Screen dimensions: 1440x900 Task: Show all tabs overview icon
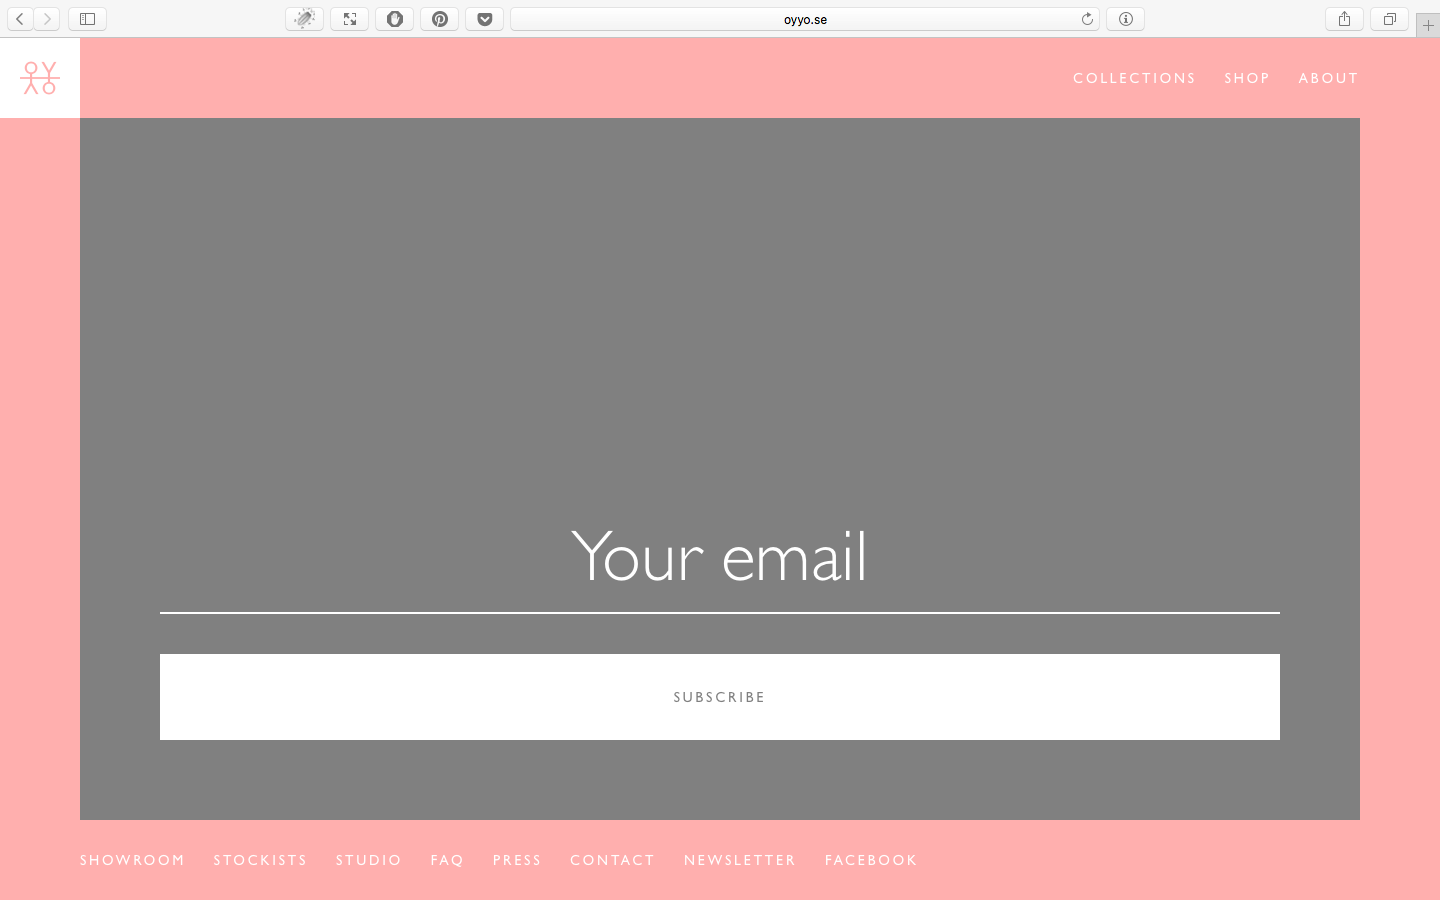(1389, 19)
